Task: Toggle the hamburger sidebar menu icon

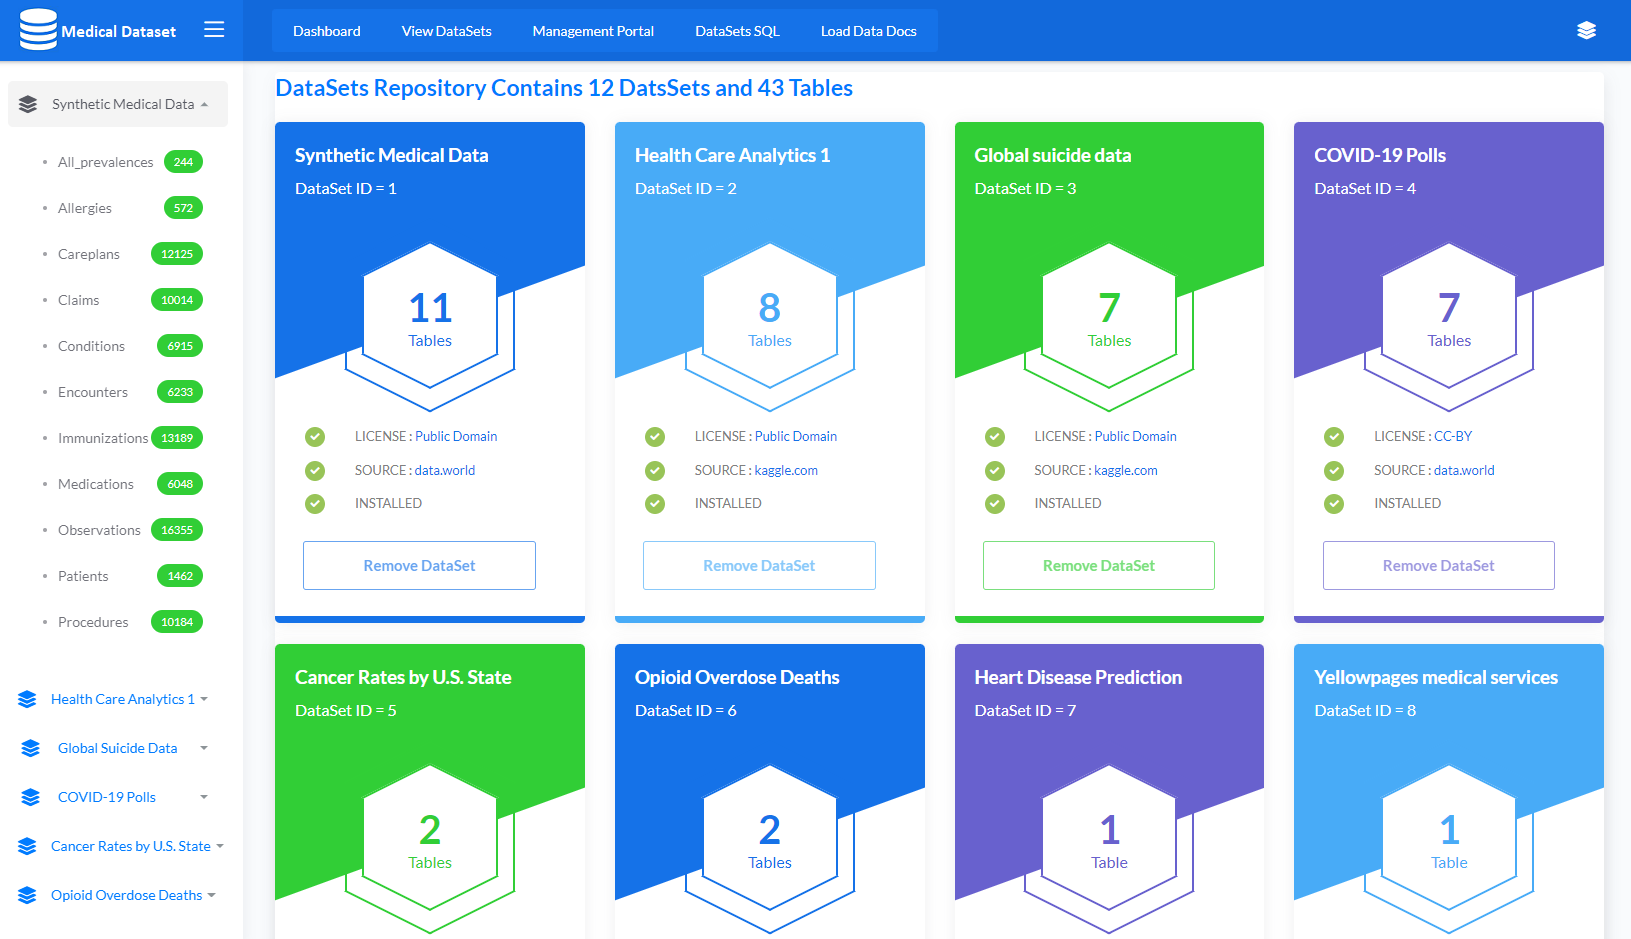Action: (214, 30)
